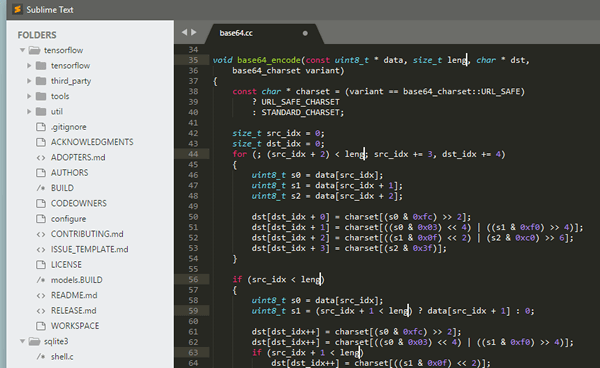Image resolution: width=600 pixels, height=368 pixels.
Task: Click 0xfc literal on line 50
Action: (422, 217)
